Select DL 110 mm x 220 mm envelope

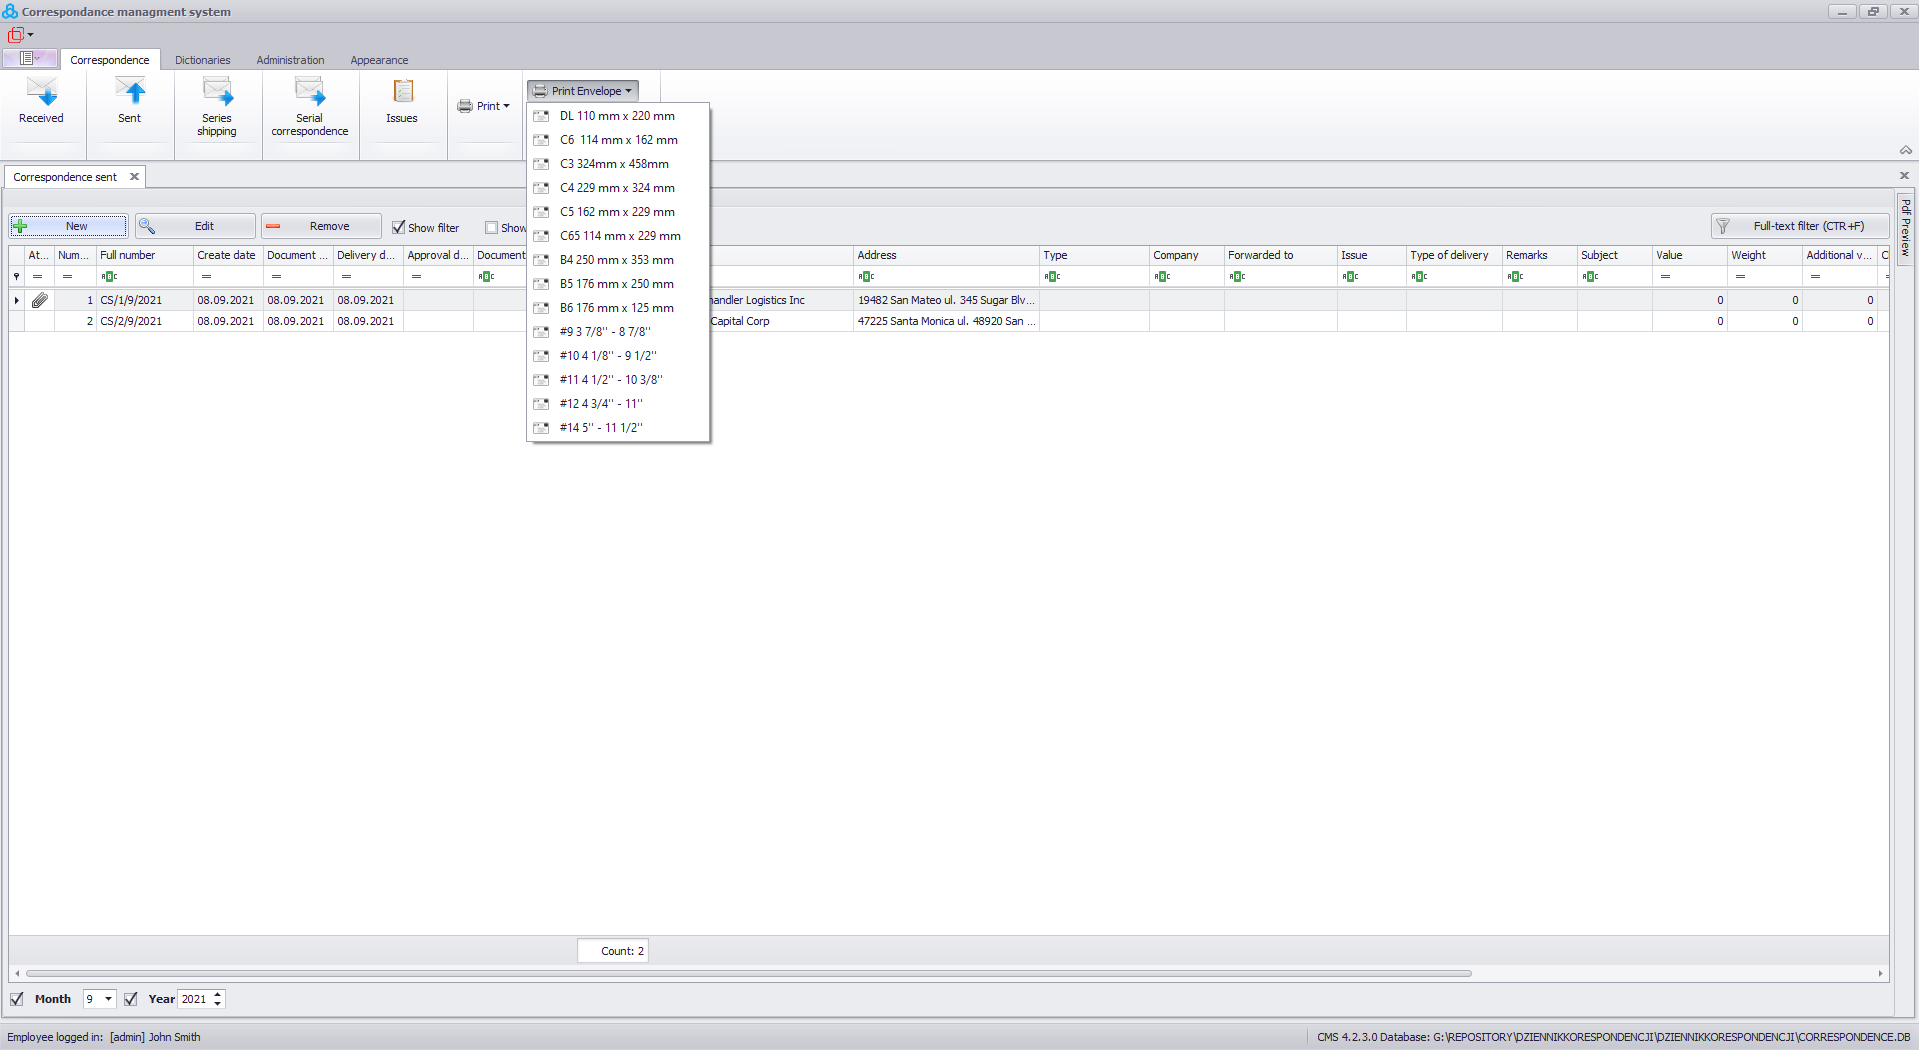(617, 116)
